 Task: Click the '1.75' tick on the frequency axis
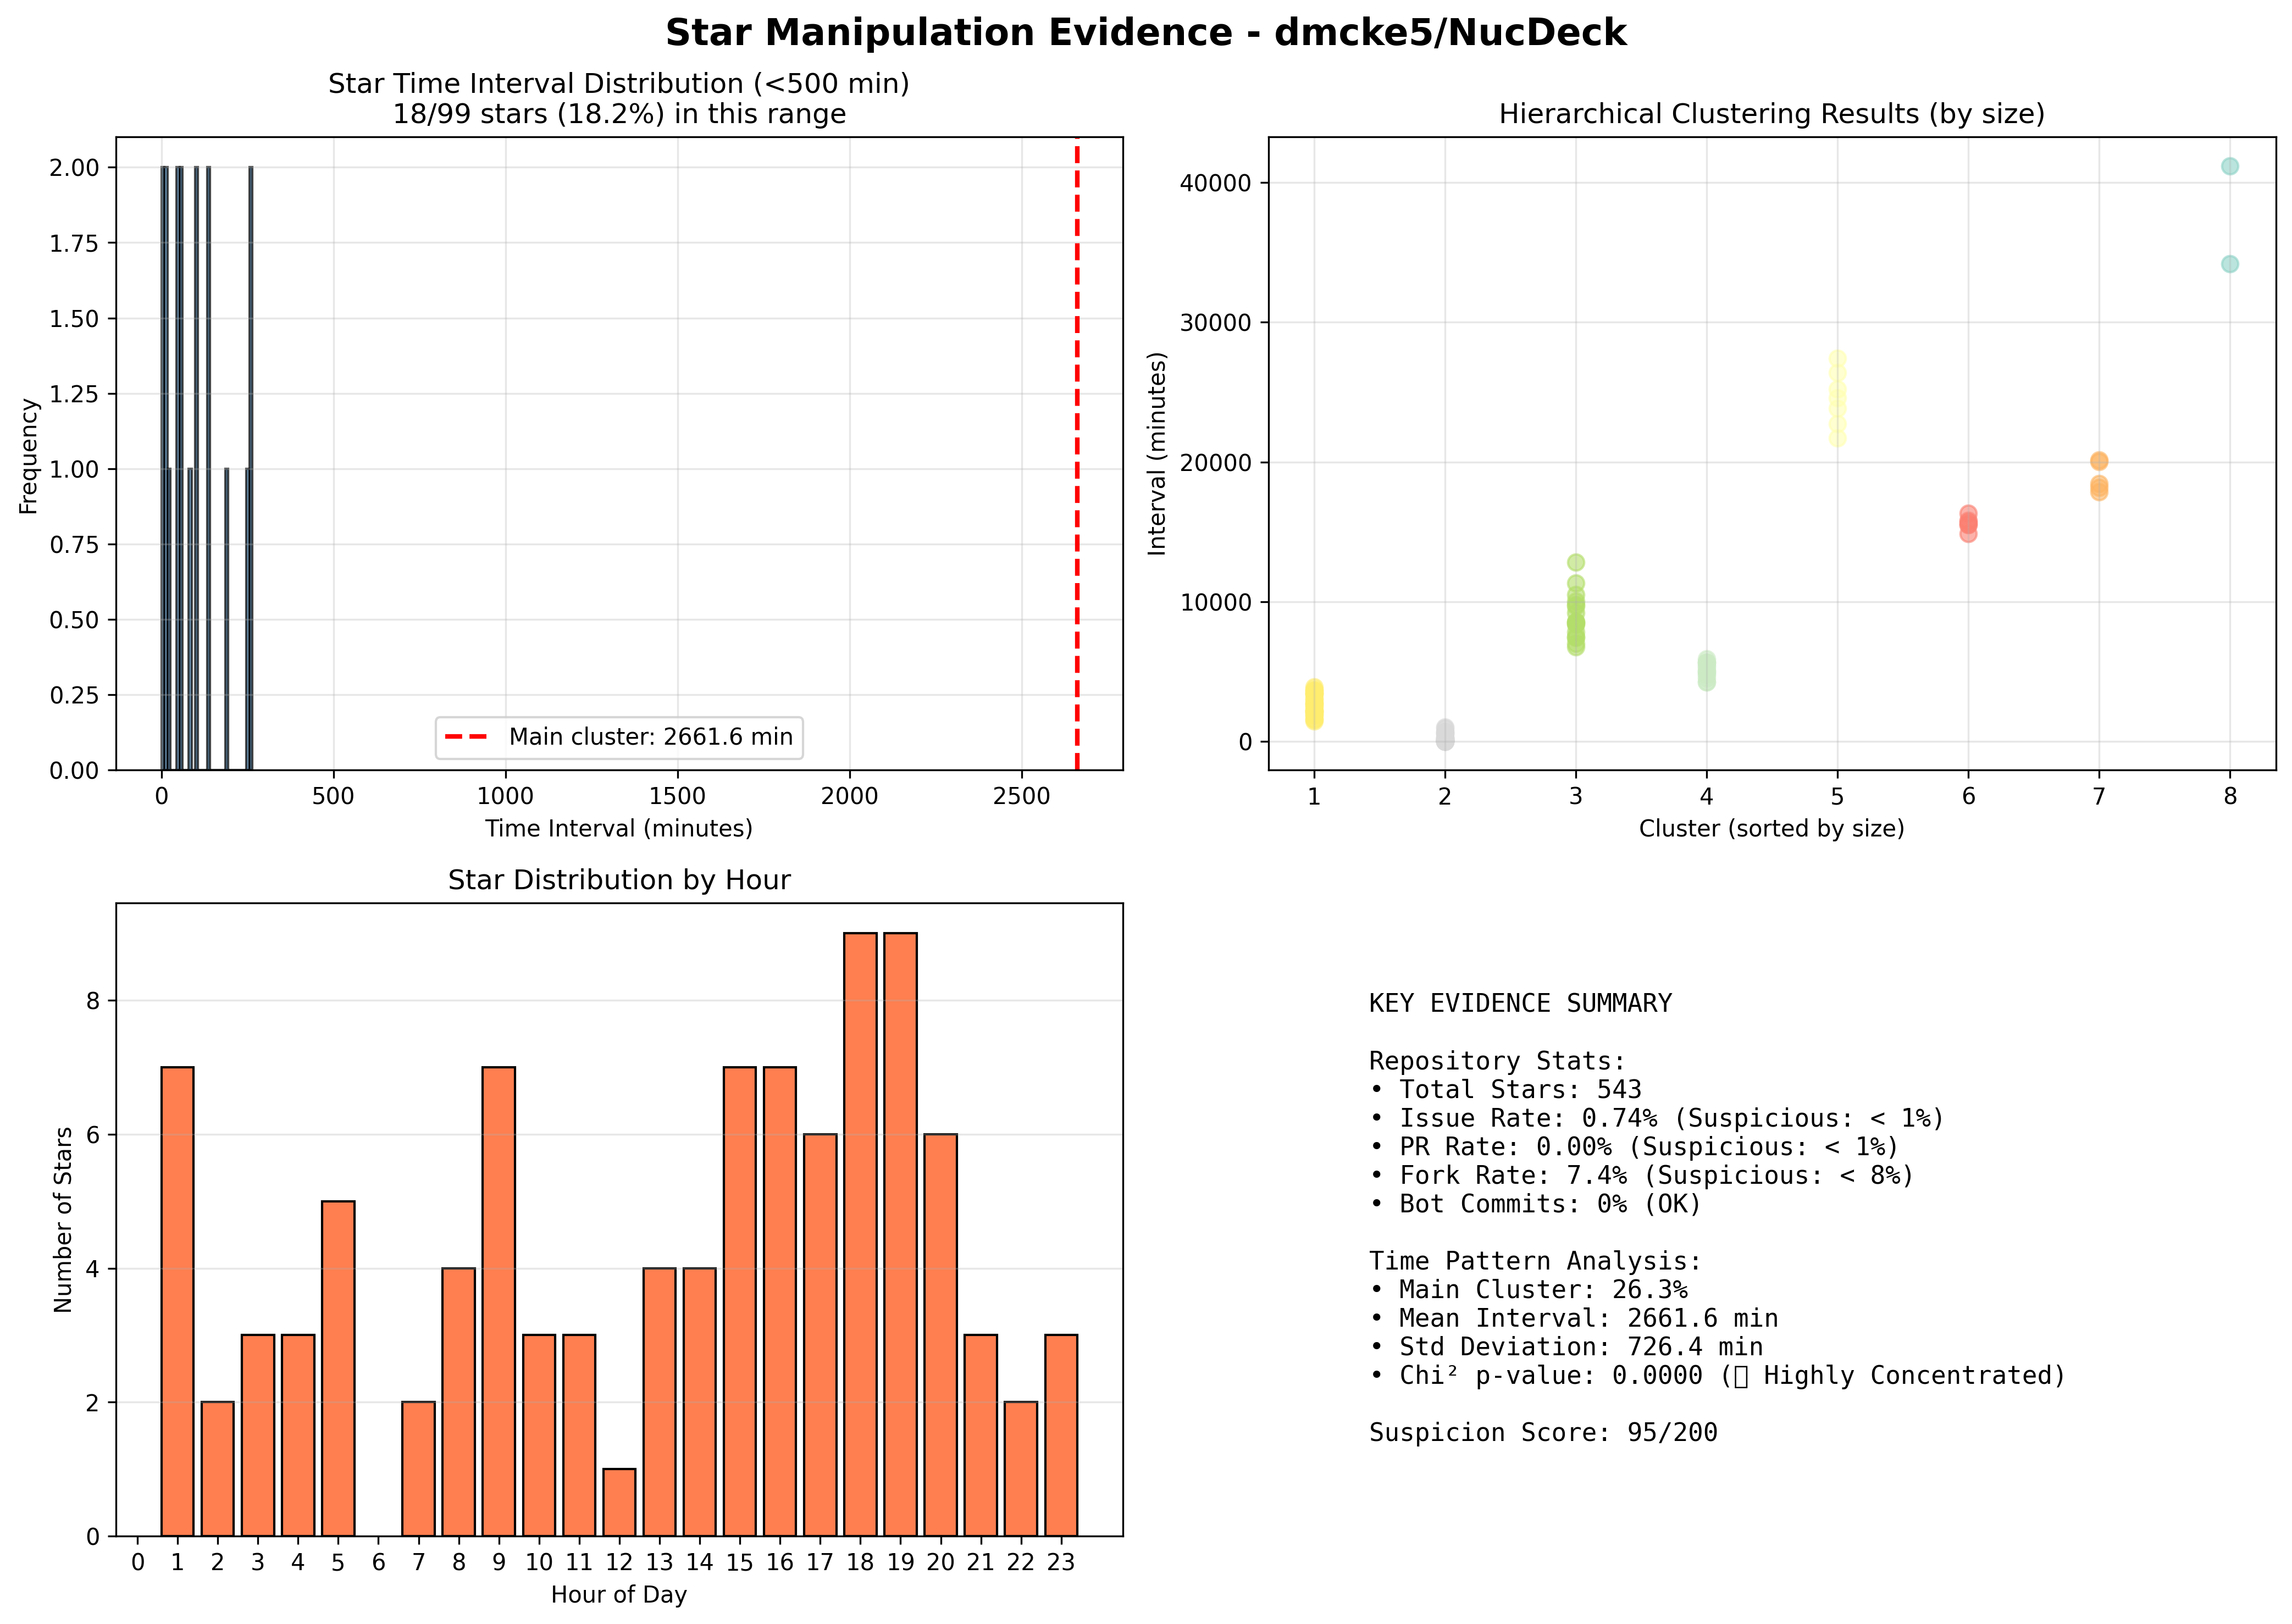coord(75,243)
